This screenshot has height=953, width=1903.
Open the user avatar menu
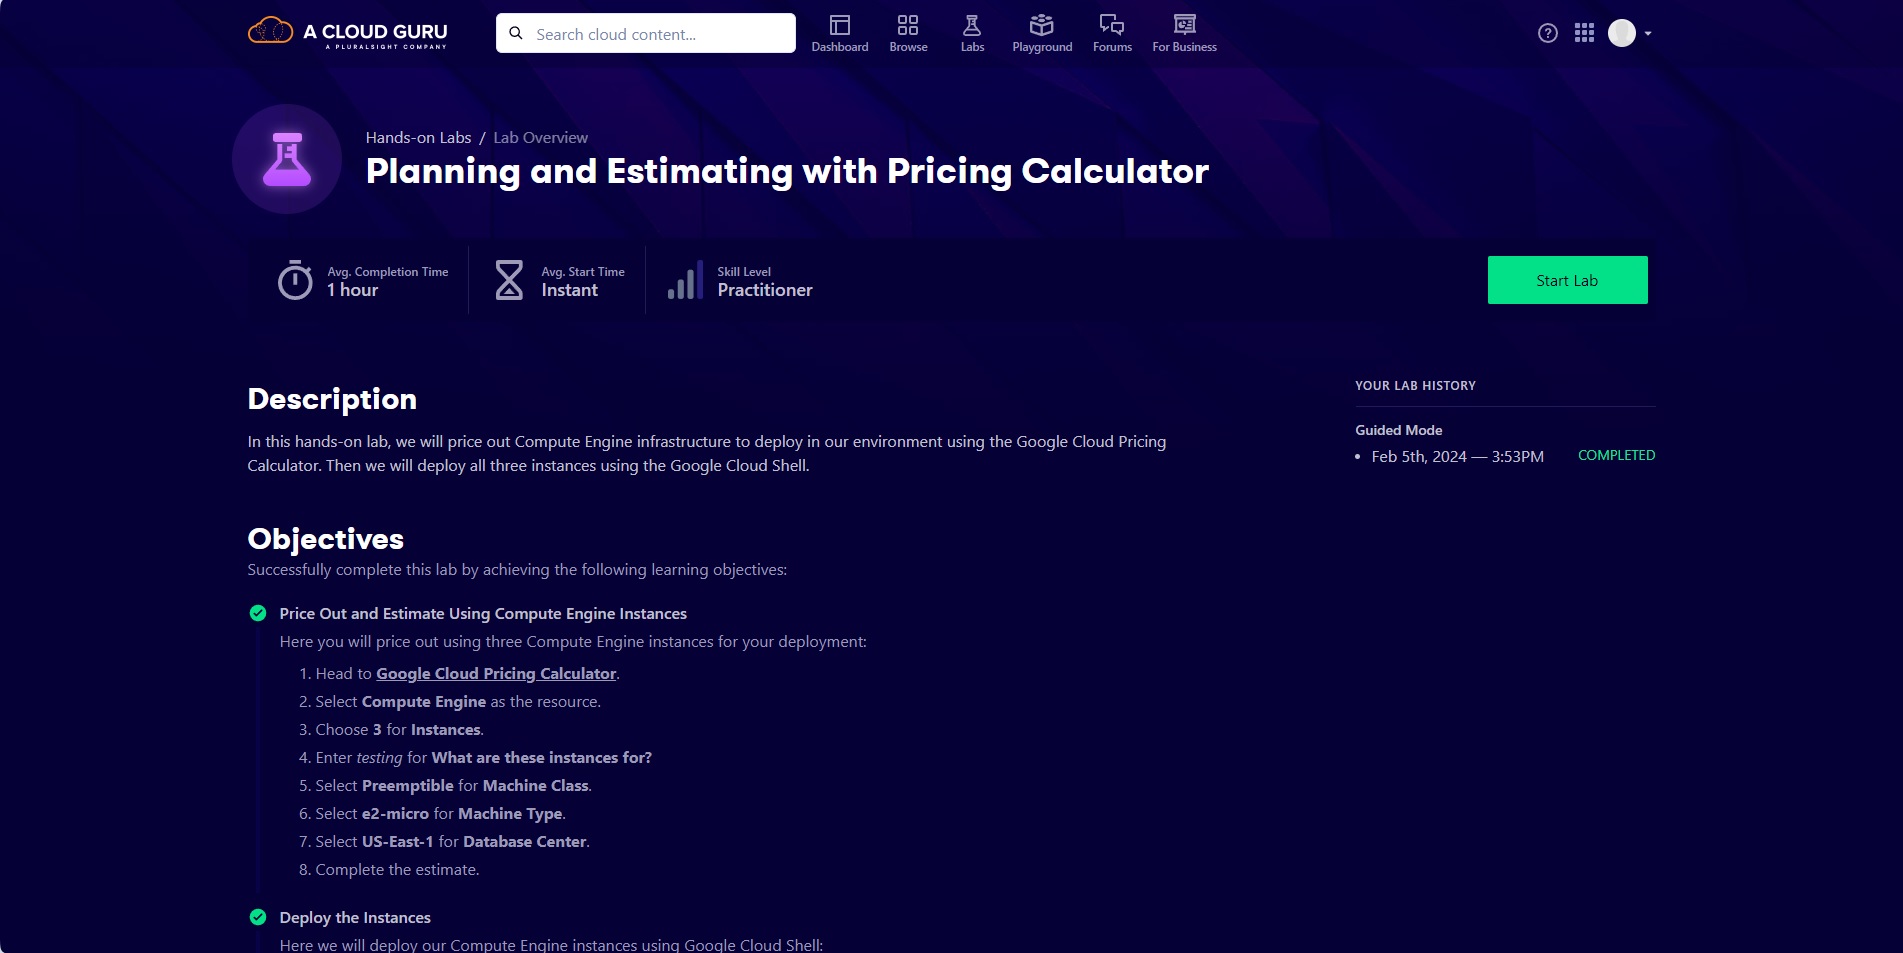coord(1621,33)
